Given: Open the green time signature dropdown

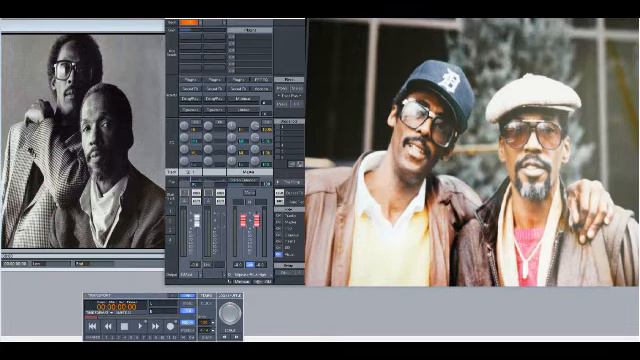Looking at the screenshot, I should tap(213, 330).
